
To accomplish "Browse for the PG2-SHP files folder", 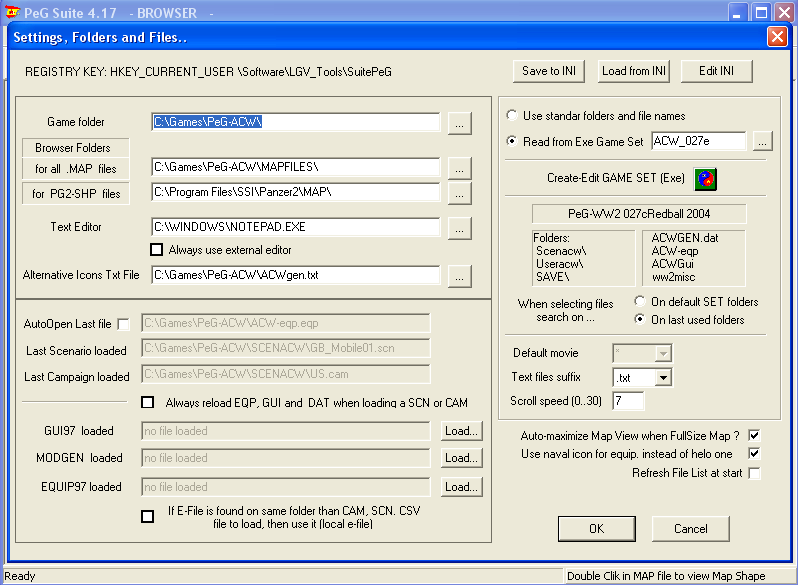I will point(459,192).
